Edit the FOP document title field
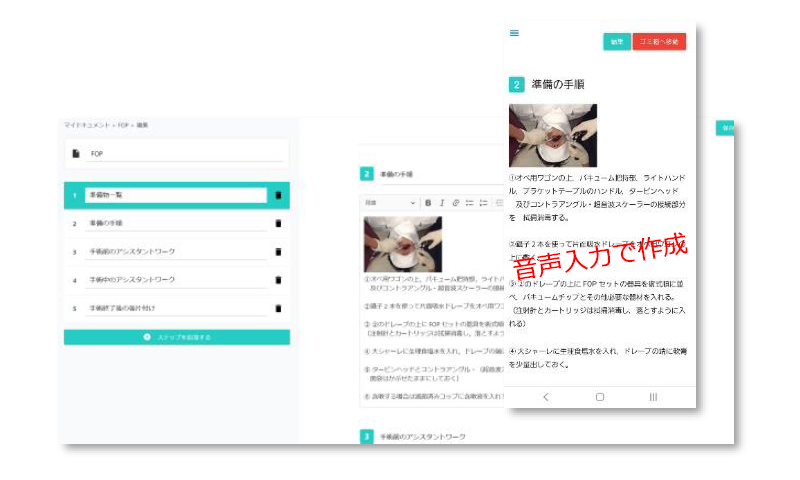Viewport: 800px width, 480px height. tap(185, 154)
